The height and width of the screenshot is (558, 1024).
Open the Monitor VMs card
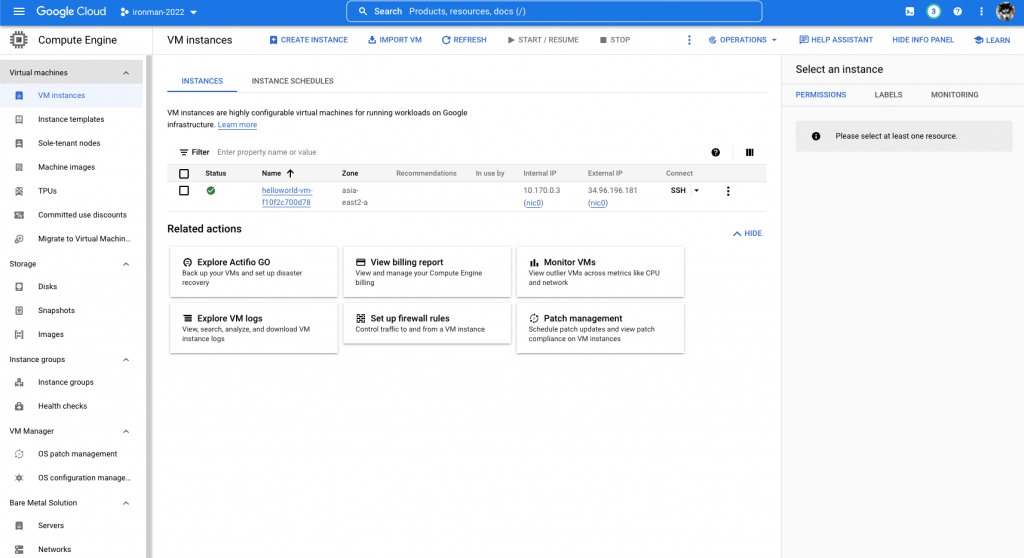[600, 272]
